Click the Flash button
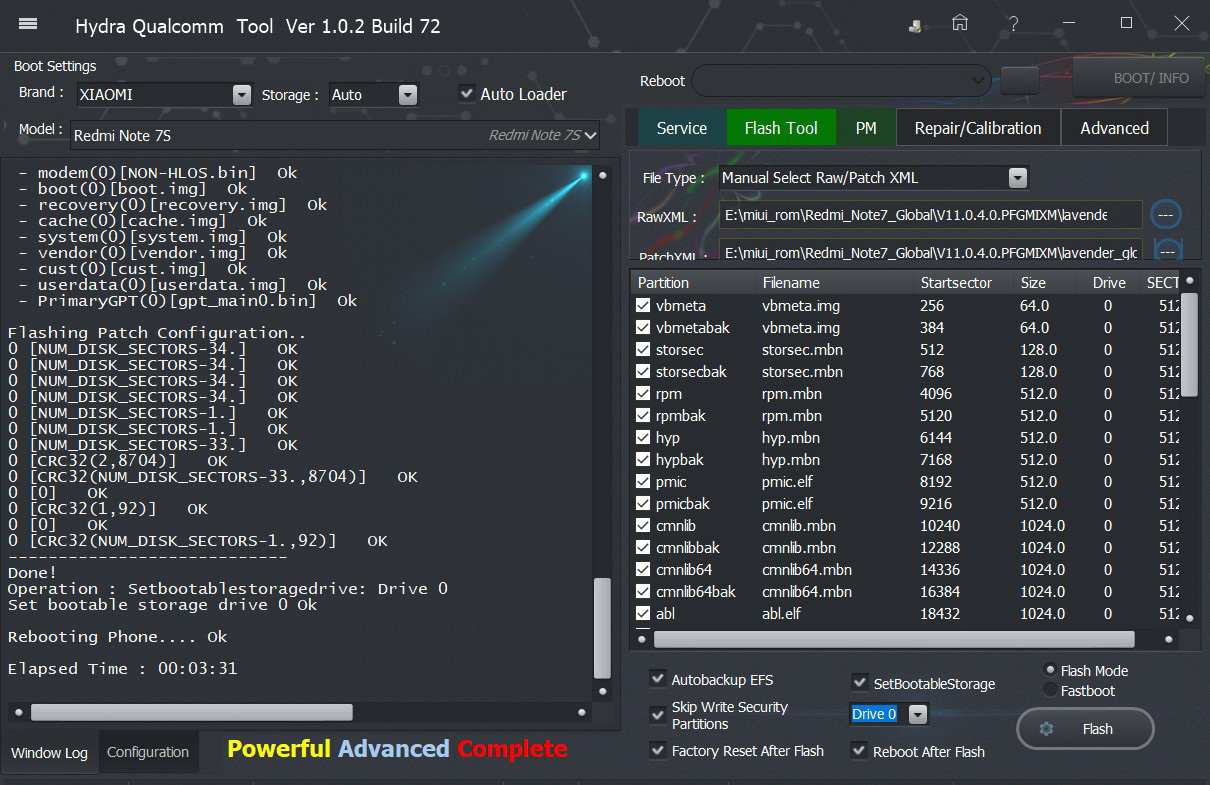 pos(1086,729)
